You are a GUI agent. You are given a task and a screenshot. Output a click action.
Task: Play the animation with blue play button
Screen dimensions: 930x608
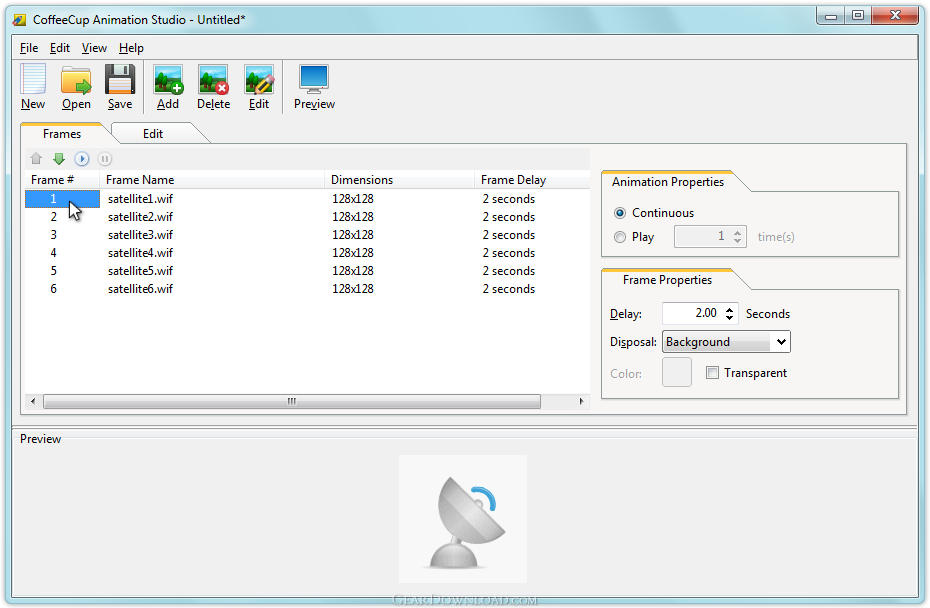82,158
